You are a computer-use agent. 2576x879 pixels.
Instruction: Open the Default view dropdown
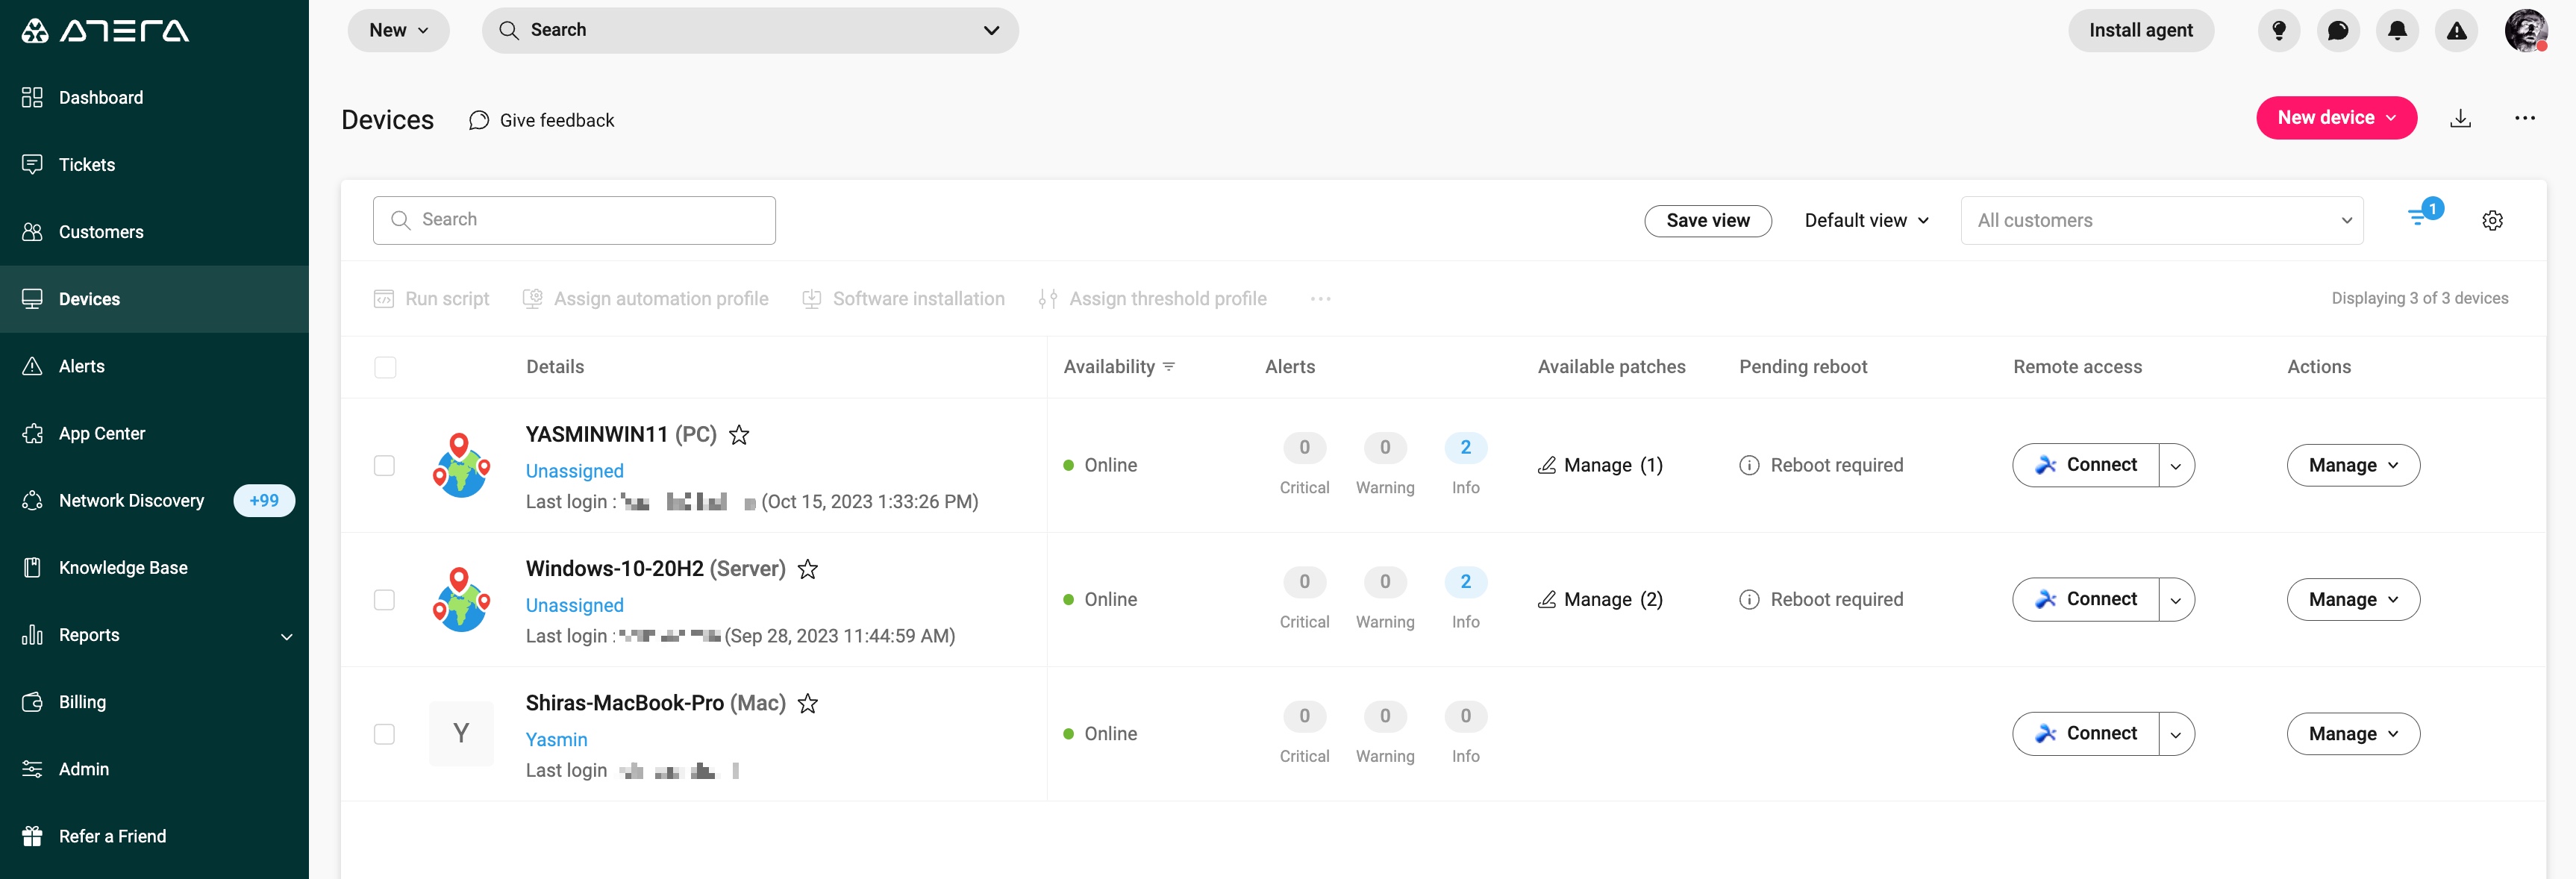click(x=1866, y=220)
